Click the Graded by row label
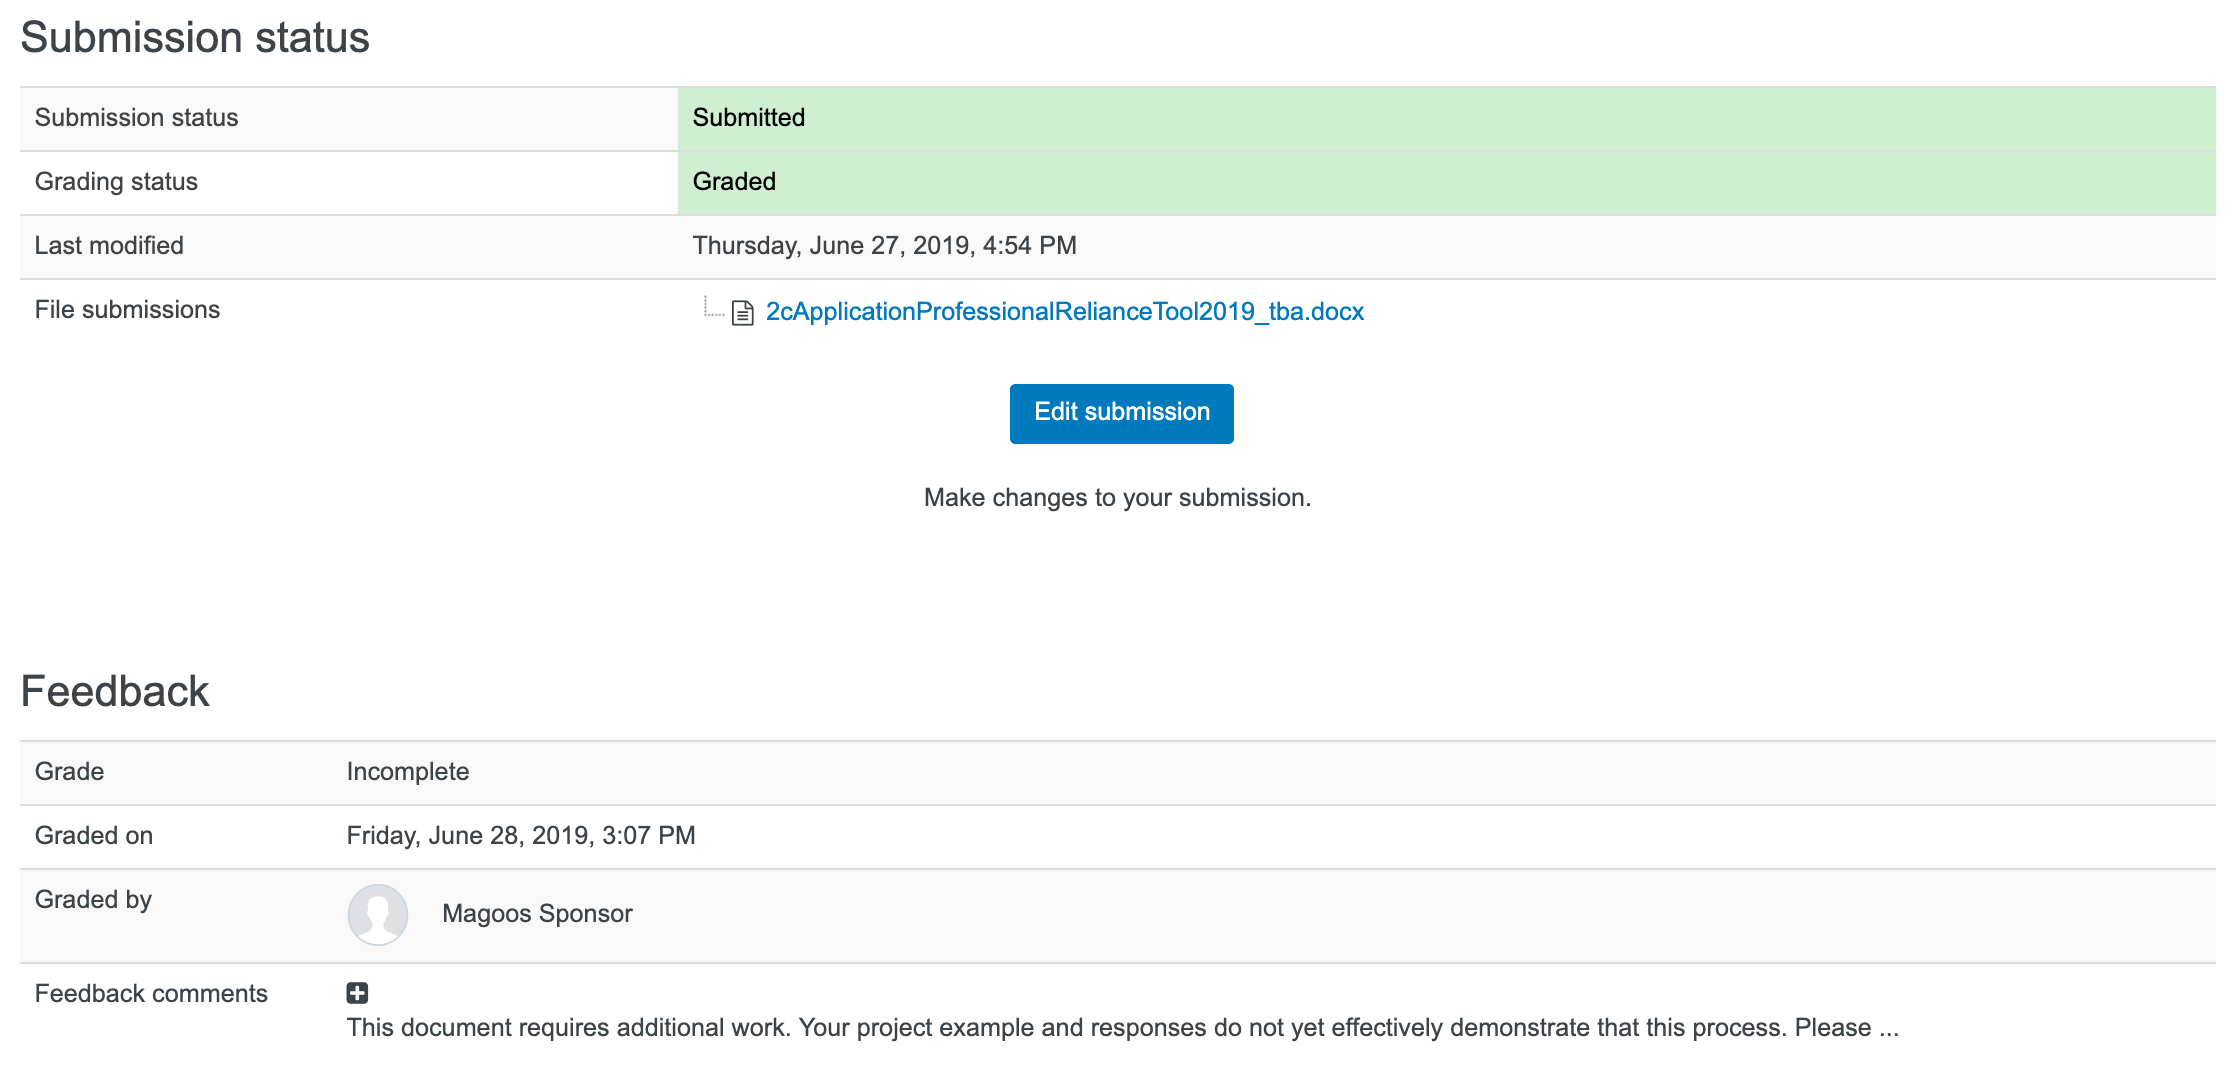The height and width of the screenshot is (1074, 2230). (x=93, y=900)
